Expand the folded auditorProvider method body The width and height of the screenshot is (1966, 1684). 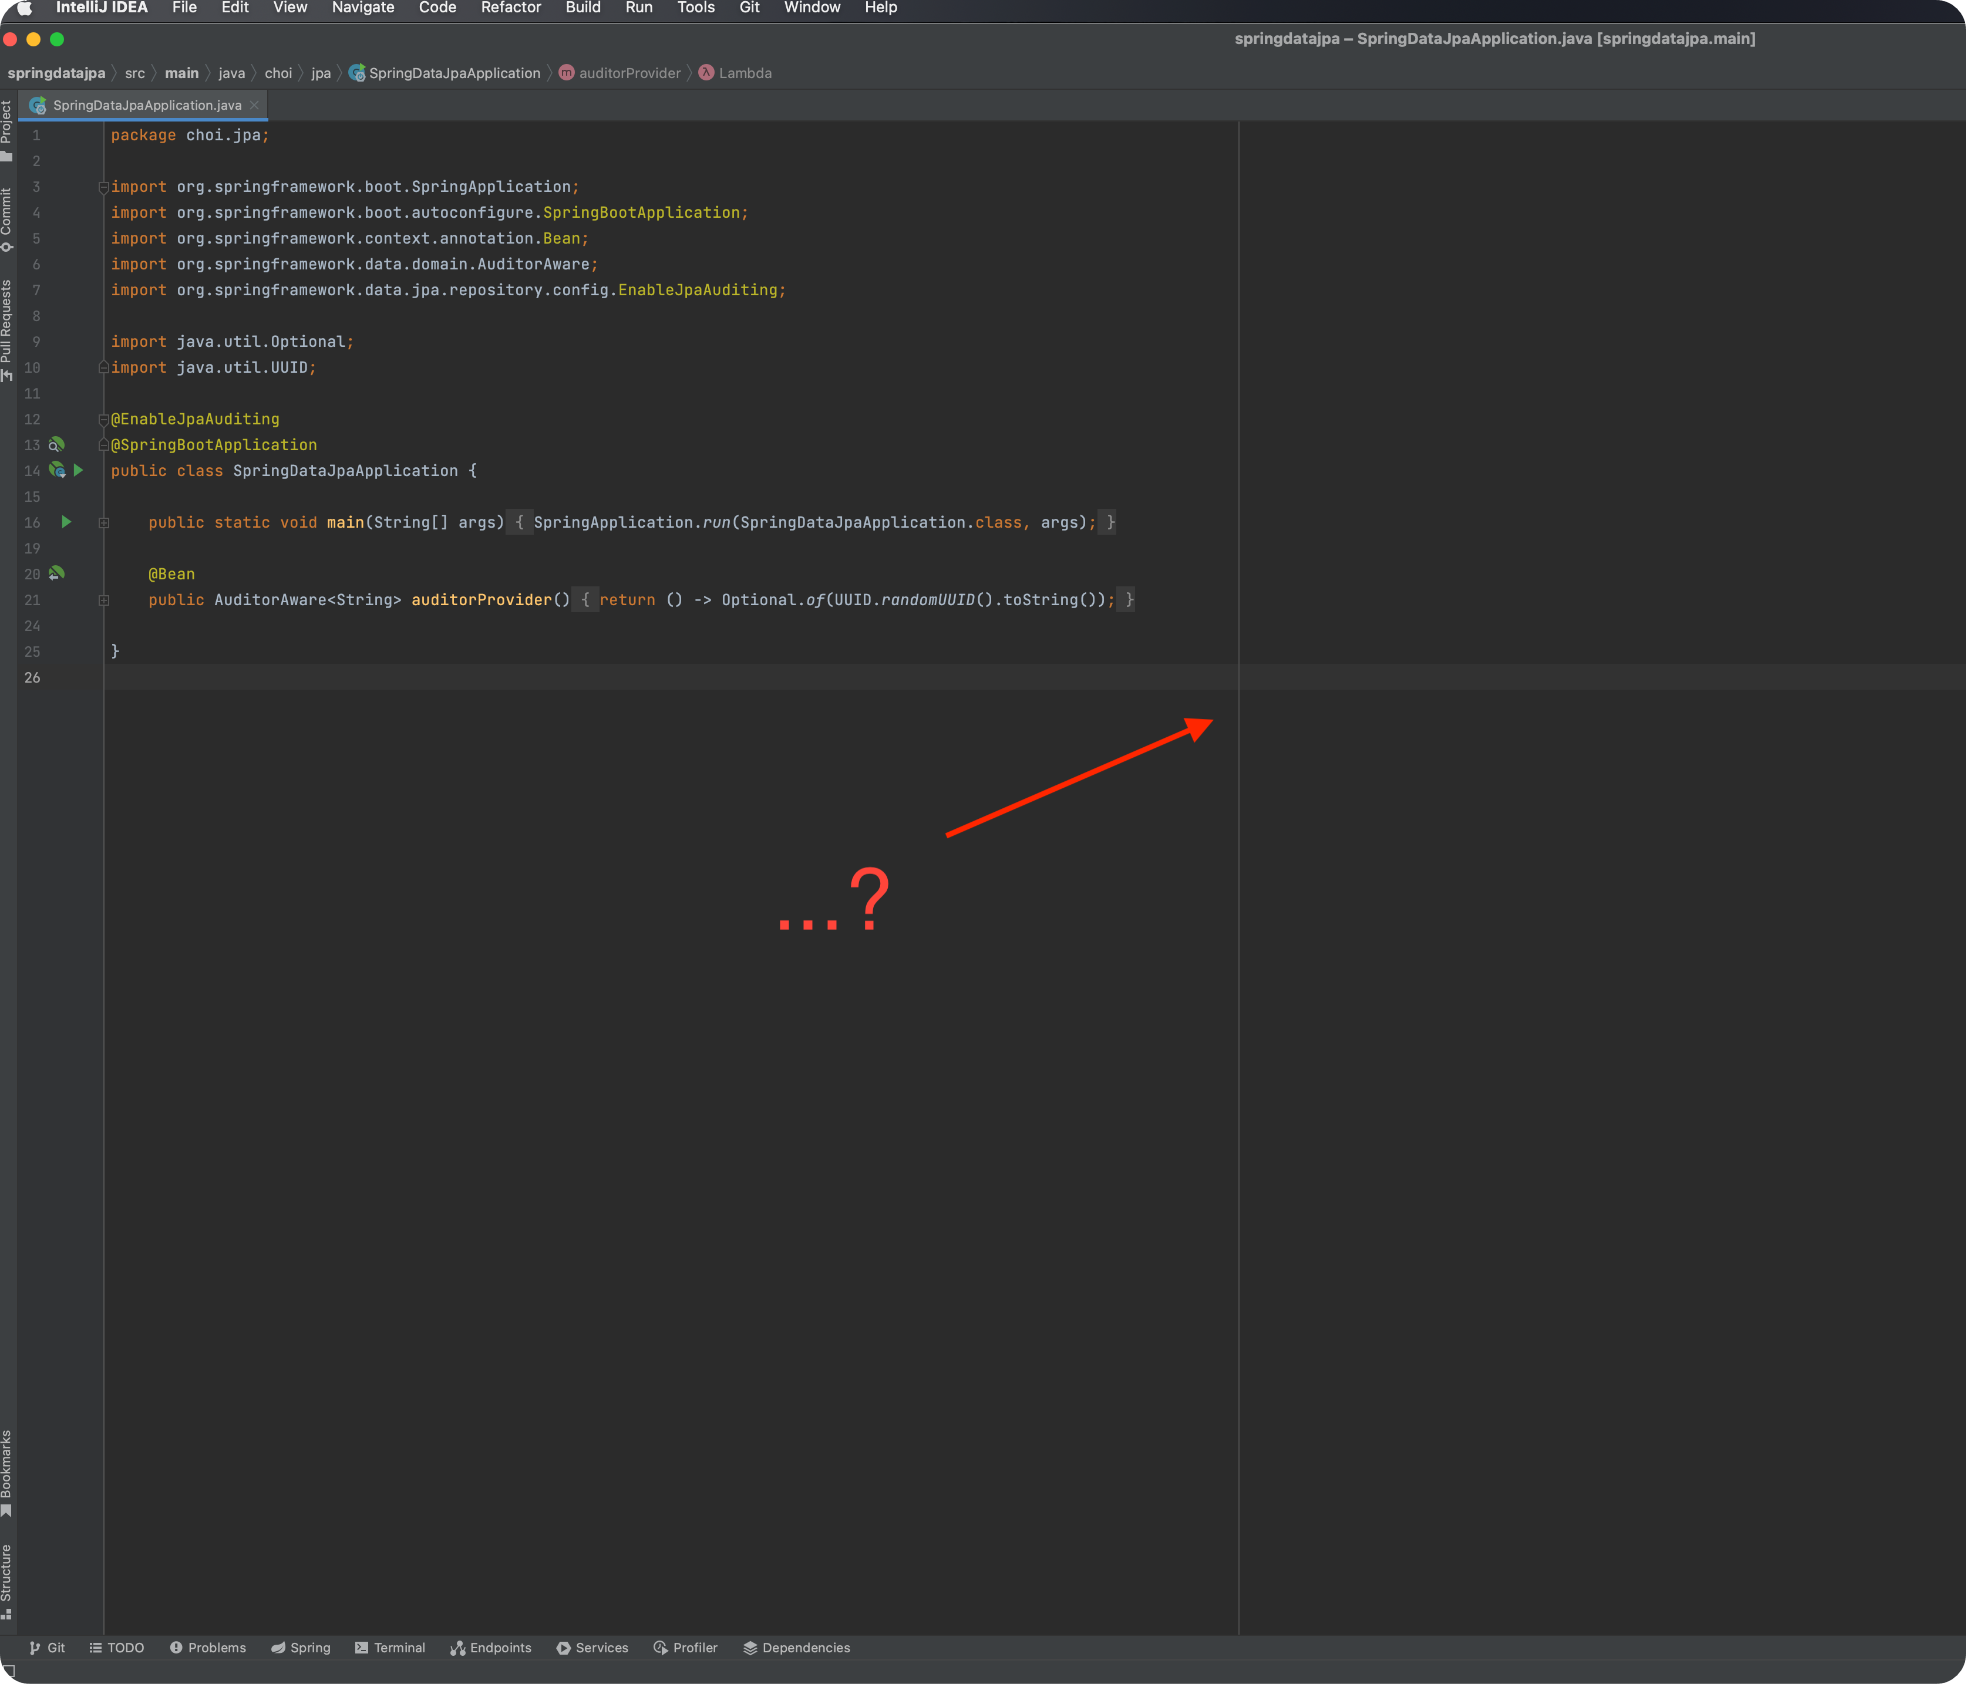[104, 600]
